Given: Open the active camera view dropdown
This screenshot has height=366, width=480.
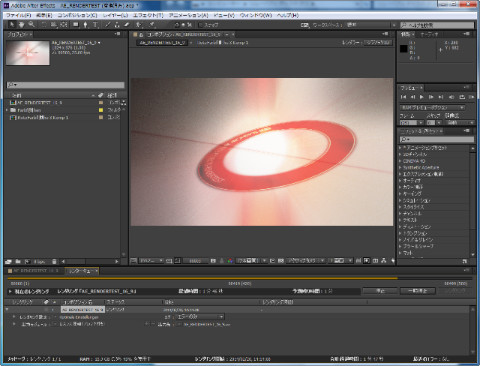Looking at the screenshot, I should pyautogui.click(x=305, y=261).
